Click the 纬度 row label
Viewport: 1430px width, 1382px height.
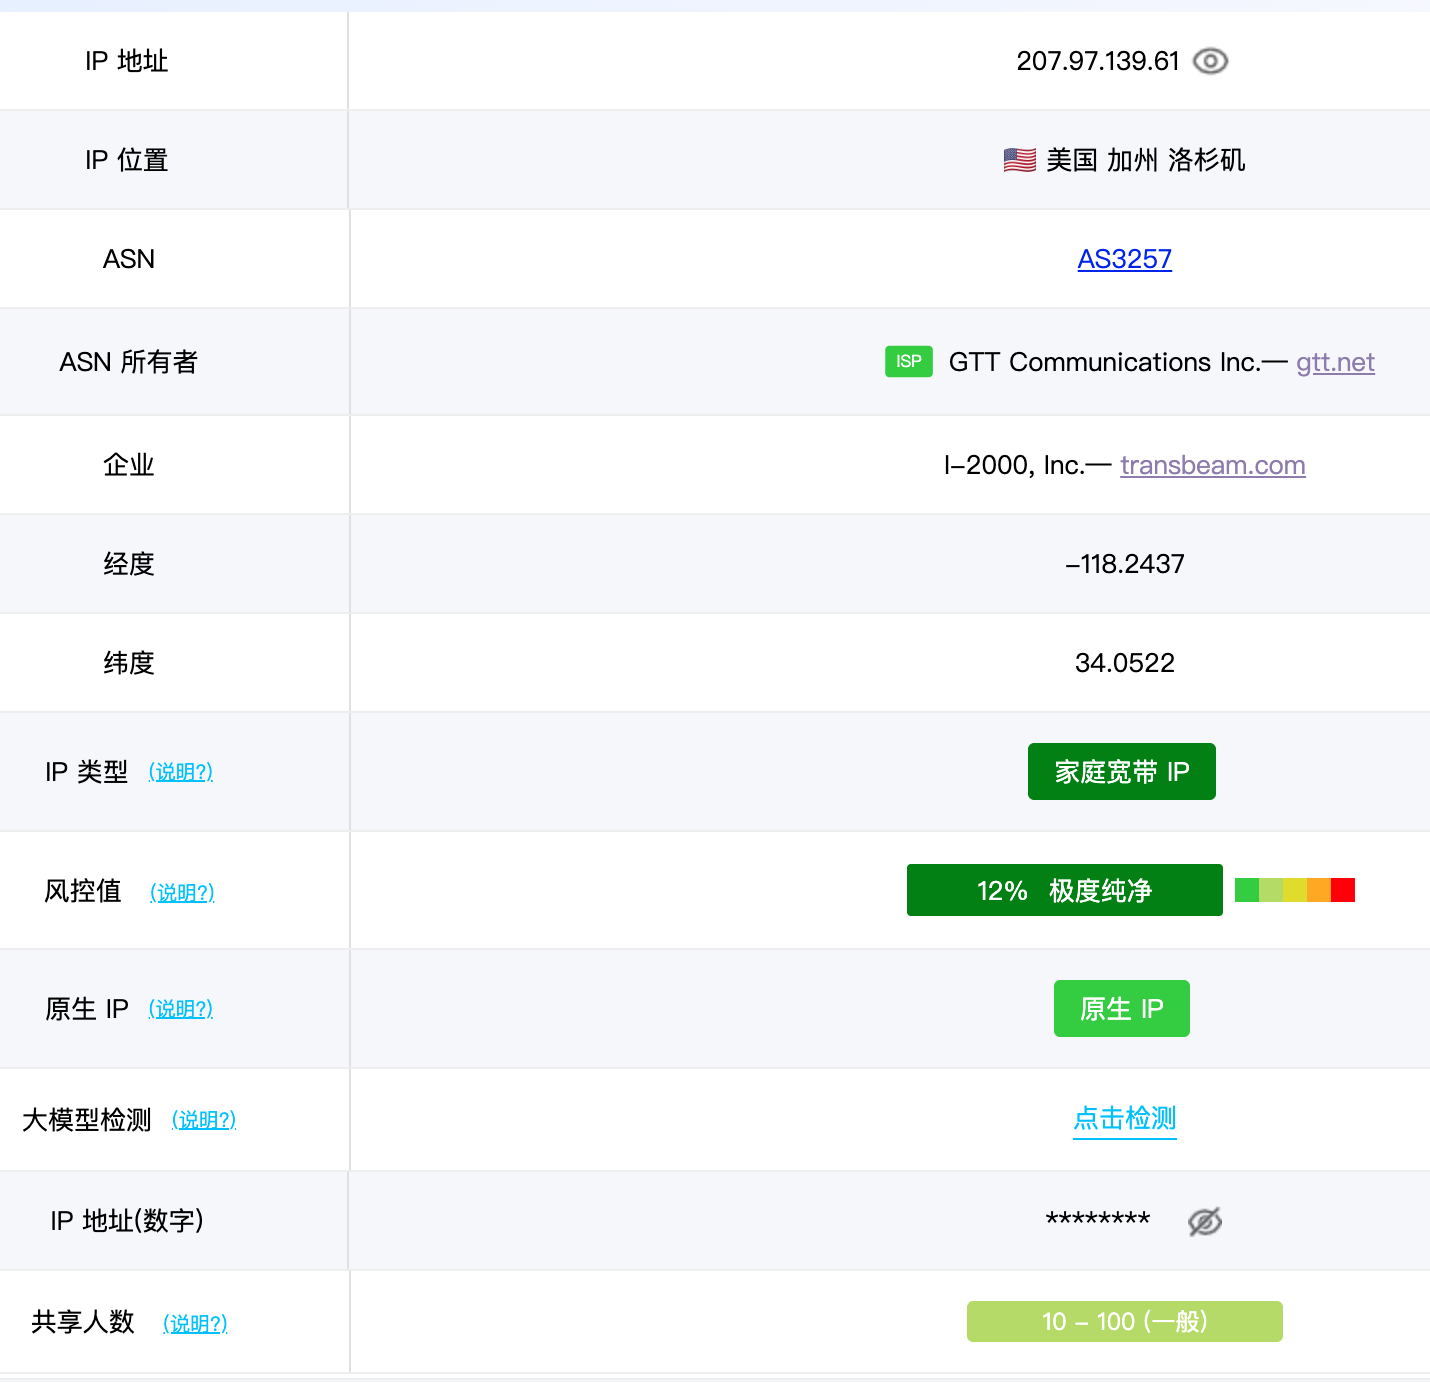[129, 663]
